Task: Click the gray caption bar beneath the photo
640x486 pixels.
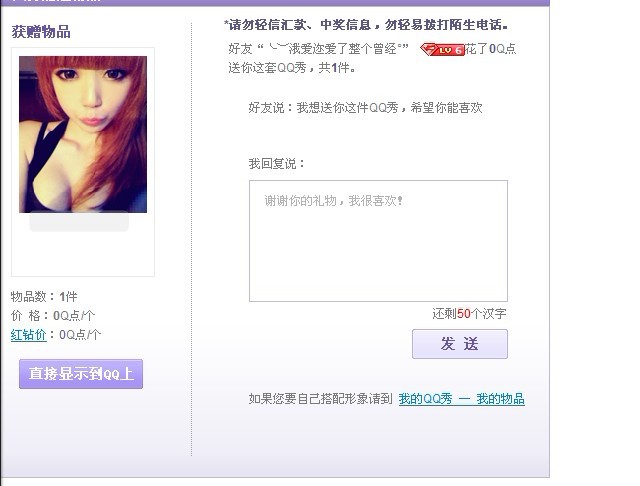Action: pos(79,222)
